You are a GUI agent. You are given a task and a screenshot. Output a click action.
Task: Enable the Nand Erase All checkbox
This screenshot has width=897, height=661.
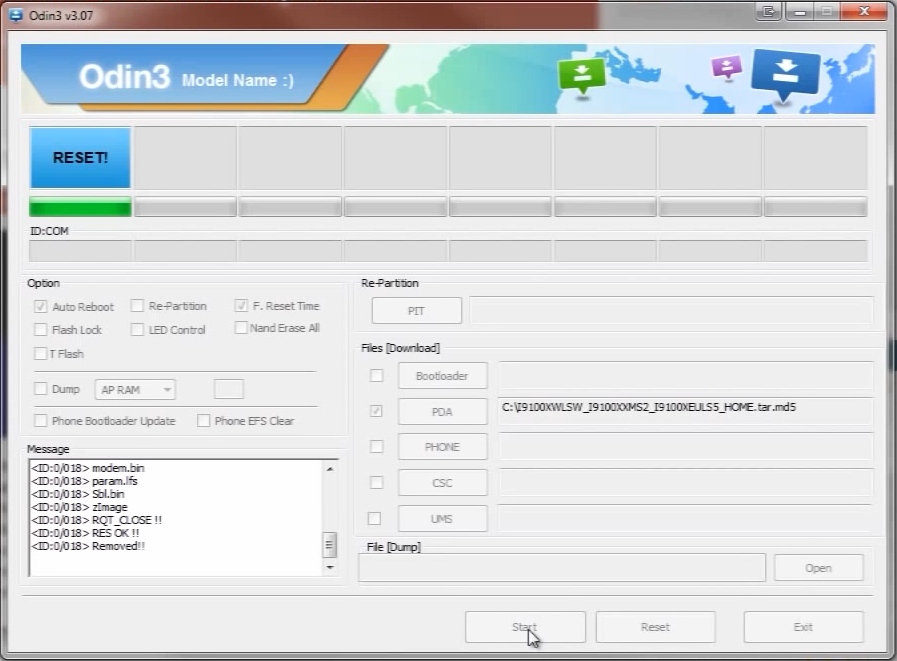pyautogui.click(x=241, y=328)
